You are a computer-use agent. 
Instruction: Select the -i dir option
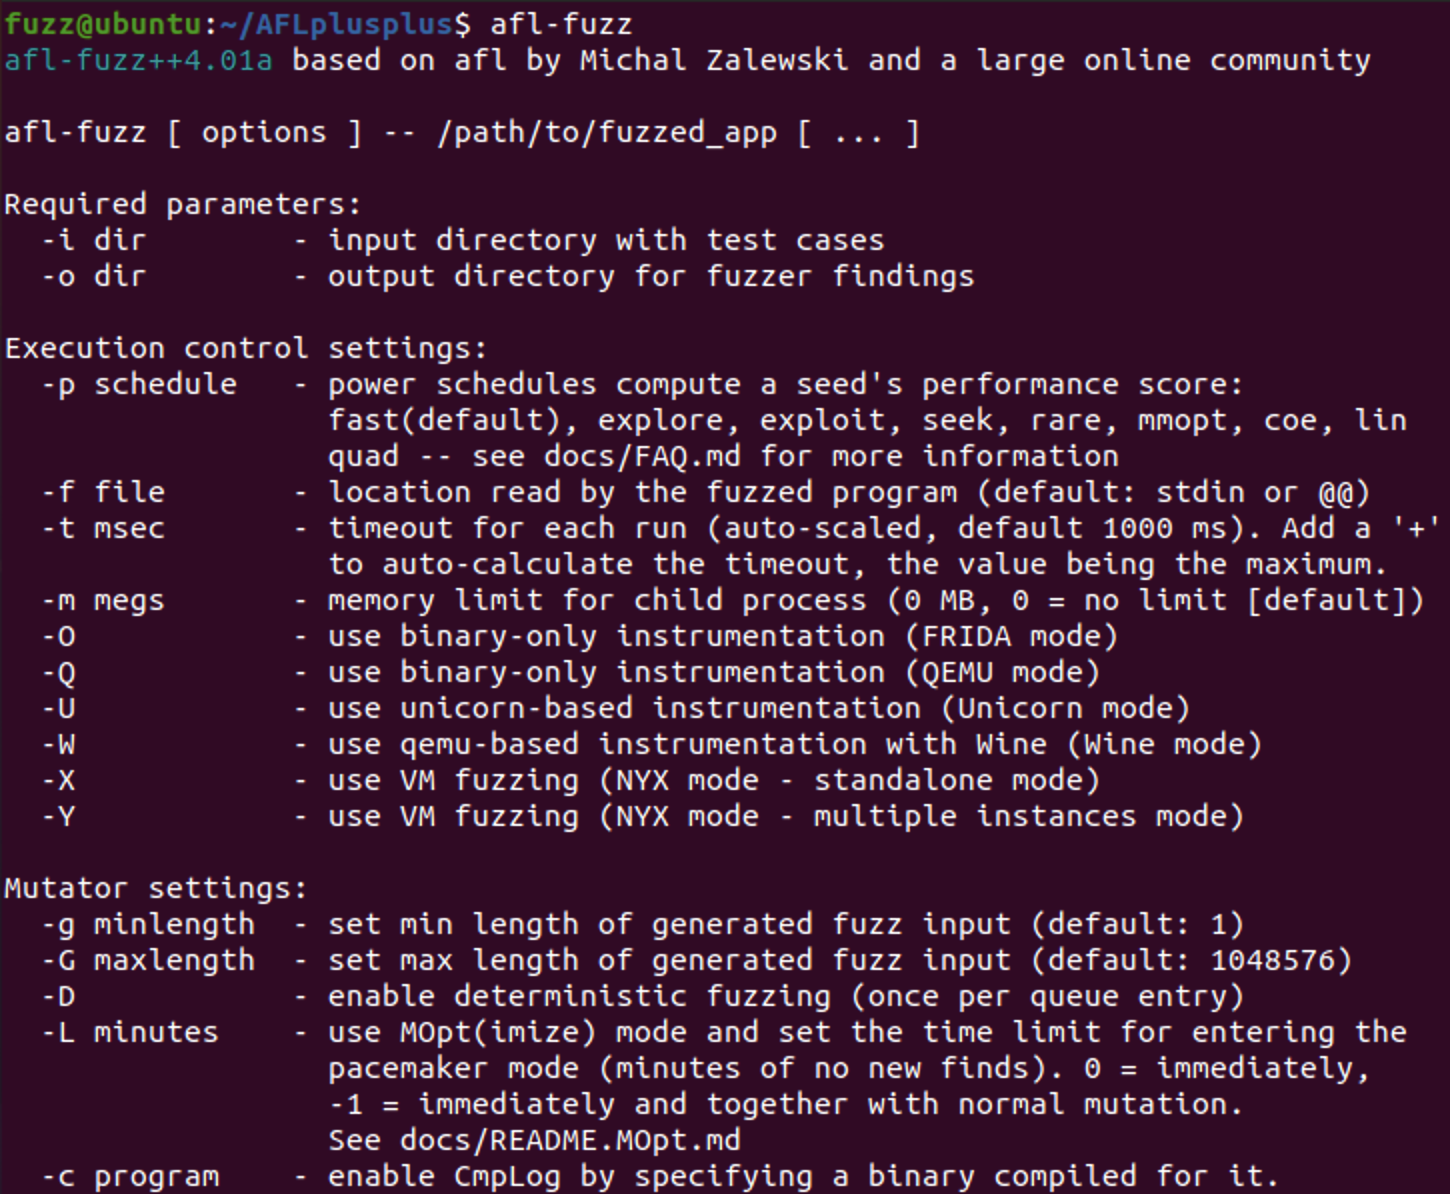pos(94,241)
